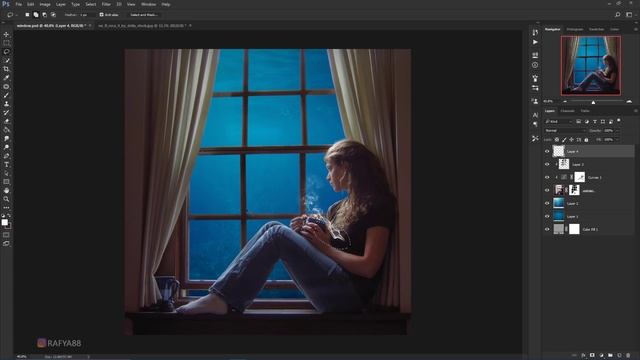Open the Window menu
The height and width of the screenshot is (360, 640).
148,4
